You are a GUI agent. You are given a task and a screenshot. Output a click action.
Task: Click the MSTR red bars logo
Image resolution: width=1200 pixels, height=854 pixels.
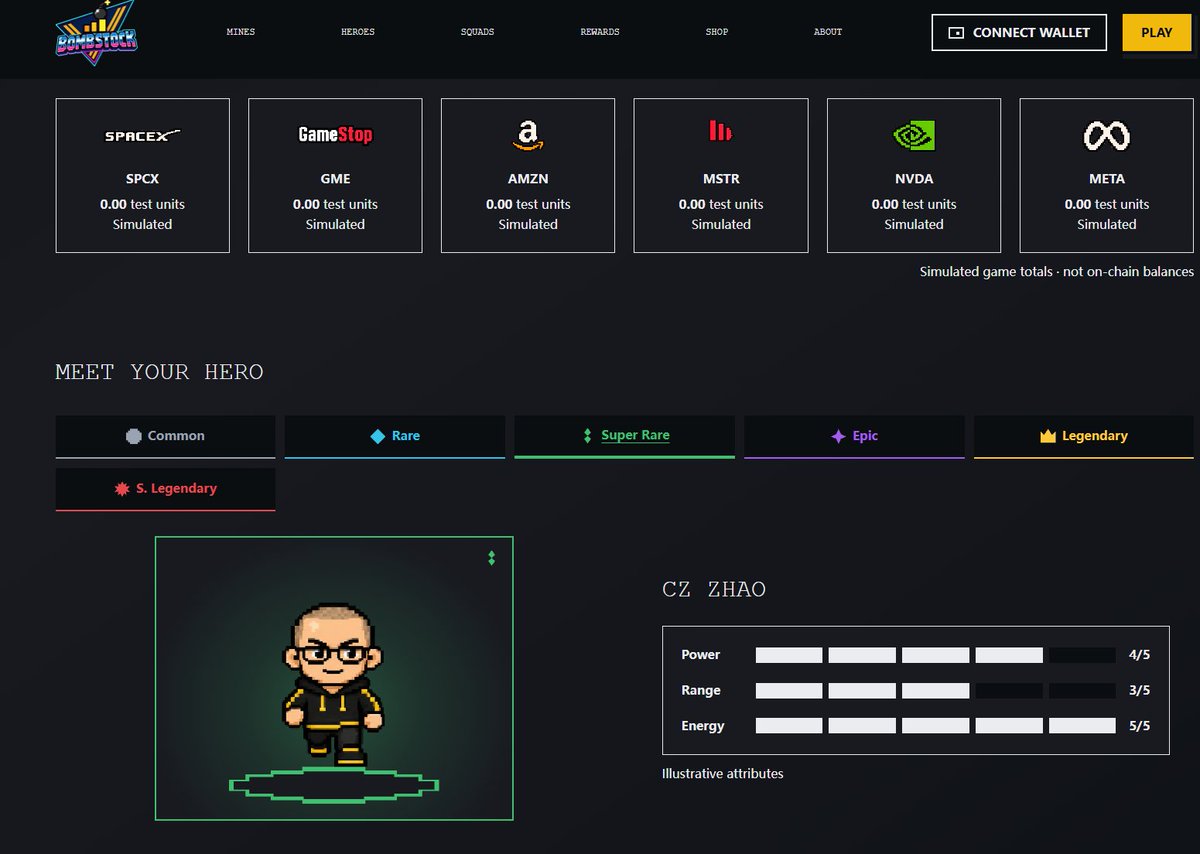[x=720, y=130]
